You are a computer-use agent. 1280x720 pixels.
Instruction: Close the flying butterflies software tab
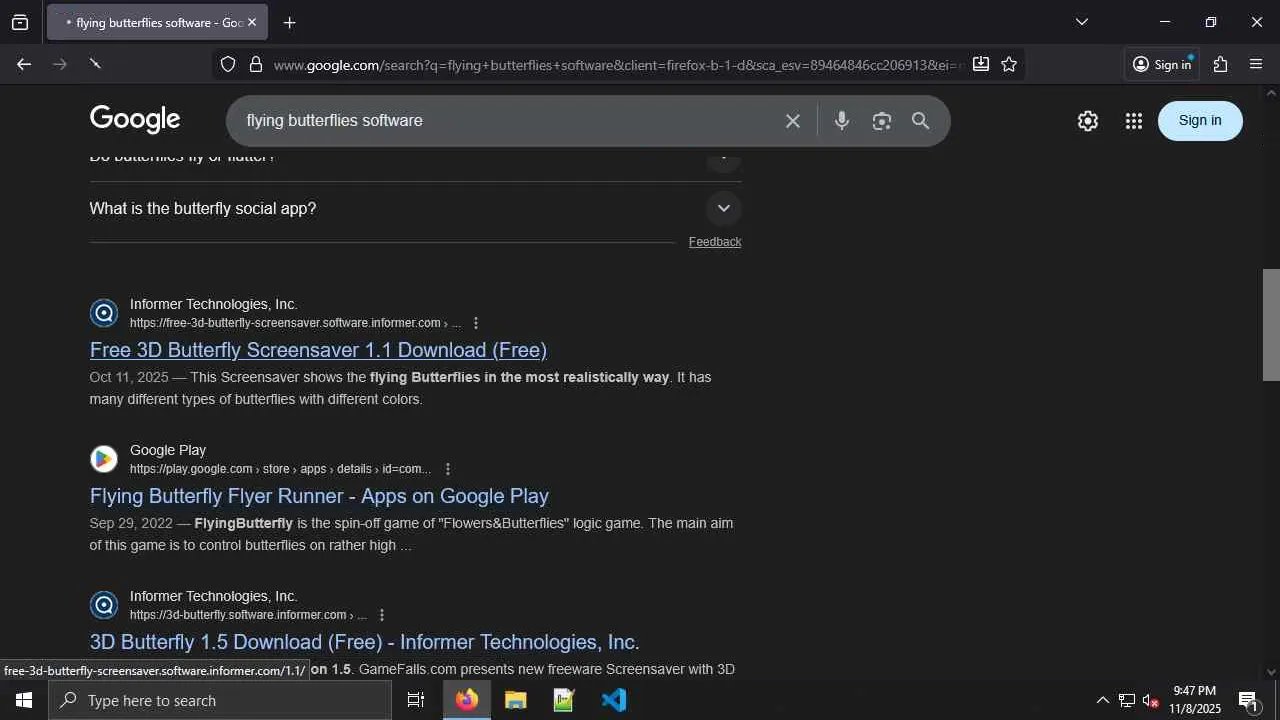coord(252,22)
